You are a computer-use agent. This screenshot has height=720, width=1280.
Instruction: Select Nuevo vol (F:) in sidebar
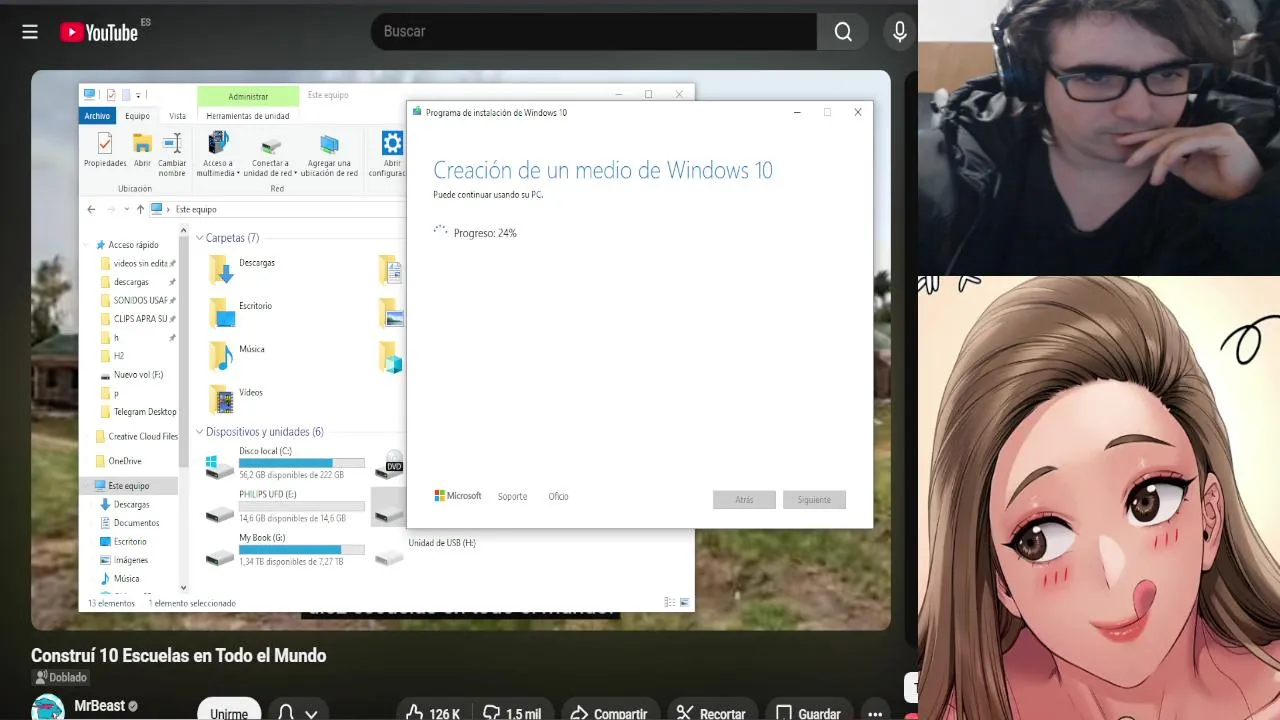click(131, 374)
